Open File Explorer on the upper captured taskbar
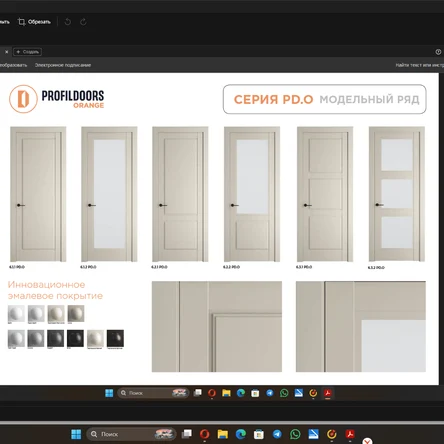Image resolution: width=444 pixels, height=444 pixels. [x=226, y=393]
